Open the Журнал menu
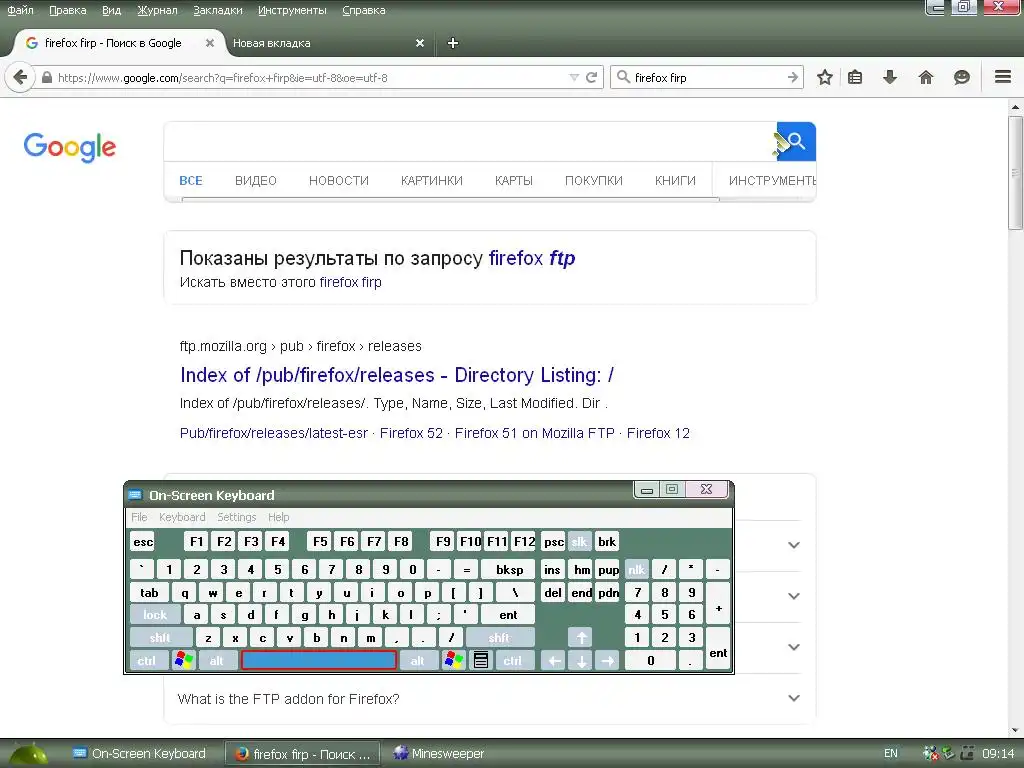Viewport: 1024px width, 768px height. click(157, 10)
